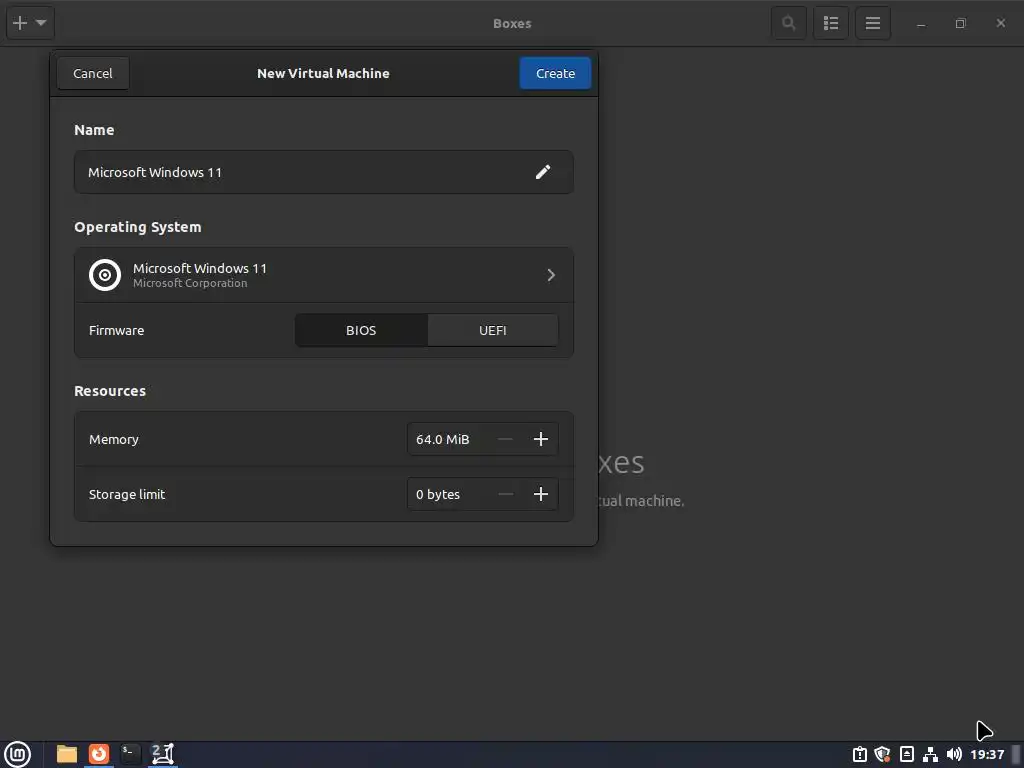Screen dimensions: 1024x768
Task: Cancel the New Virtual Machine dialog
Action: click(x=93, y=73)
